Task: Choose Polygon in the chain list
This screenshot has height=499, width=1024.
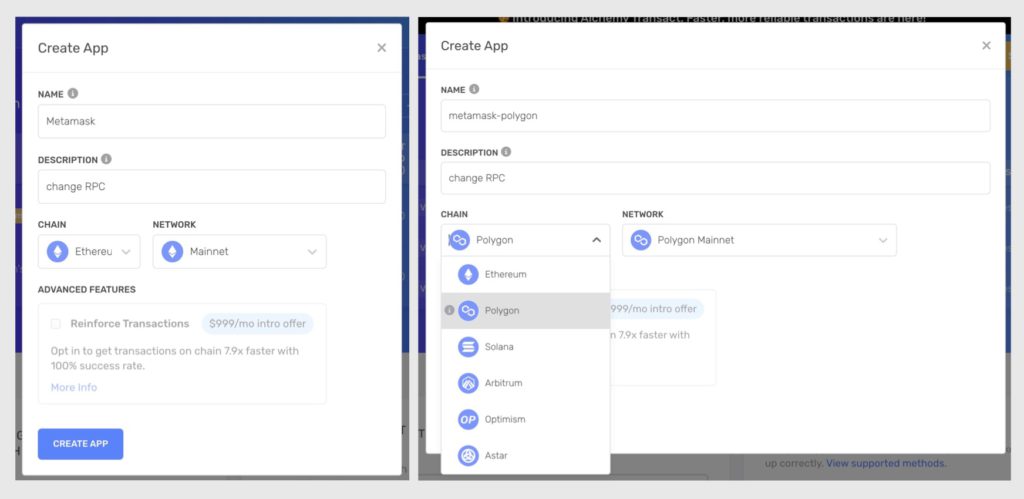Action: pyautogui.click(x=502, y=311)
